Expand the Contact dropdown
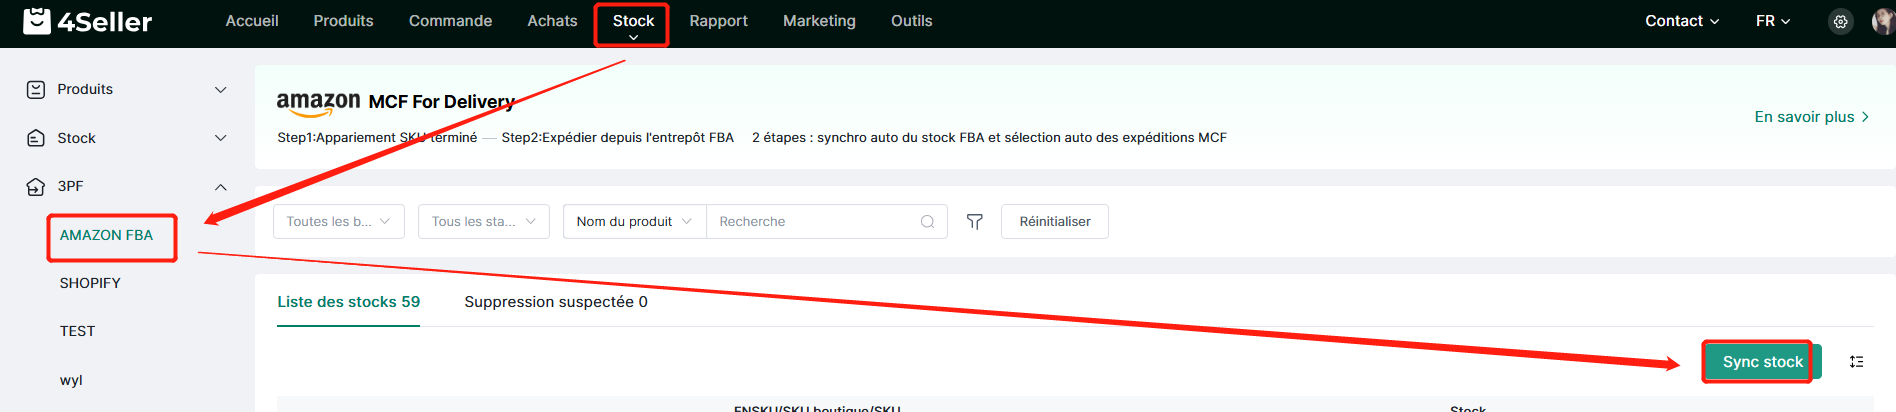1896x412 pixels. [1682, 21]
